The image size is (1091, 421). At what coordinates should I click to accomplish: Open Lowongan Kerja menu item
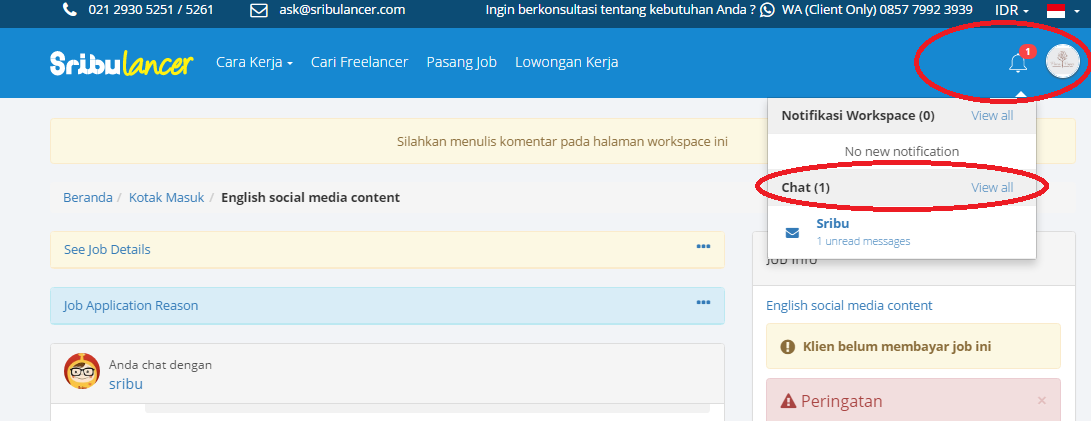566,62
